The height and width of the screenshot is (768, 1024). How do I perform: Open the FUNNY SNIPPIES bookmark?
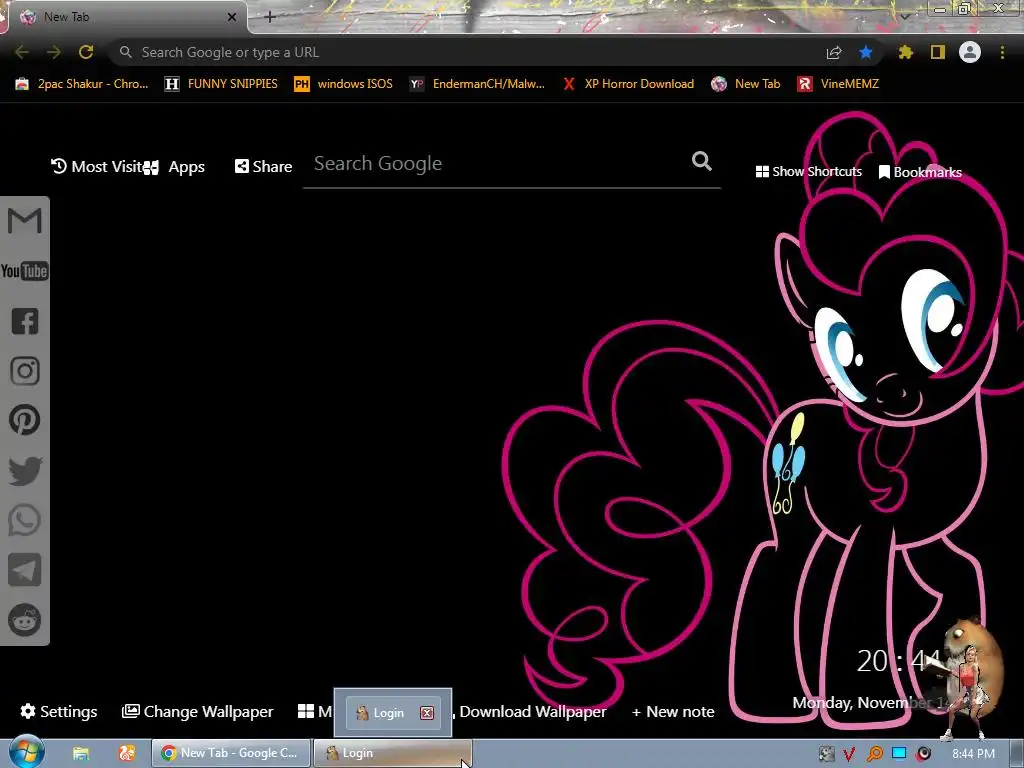coord(221,84)
